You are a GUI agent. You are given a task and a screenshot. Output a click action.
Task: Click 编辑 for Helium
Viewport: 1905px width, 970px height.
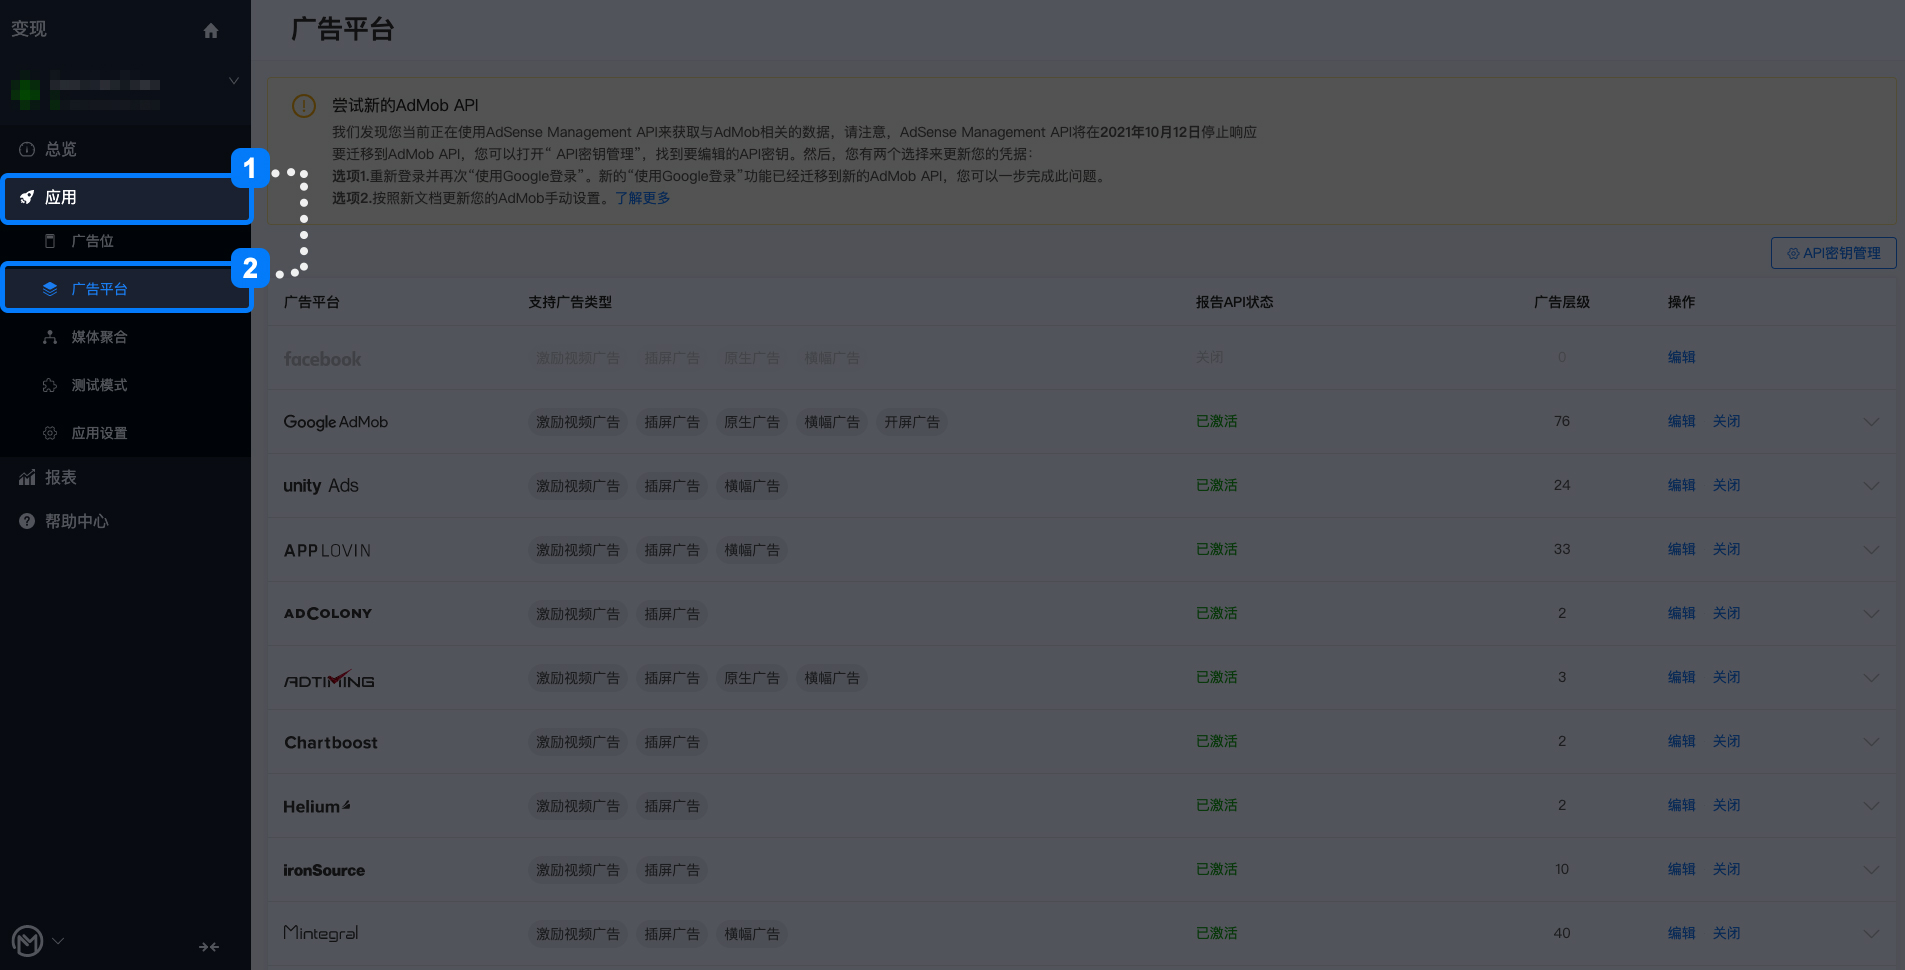1681,805
